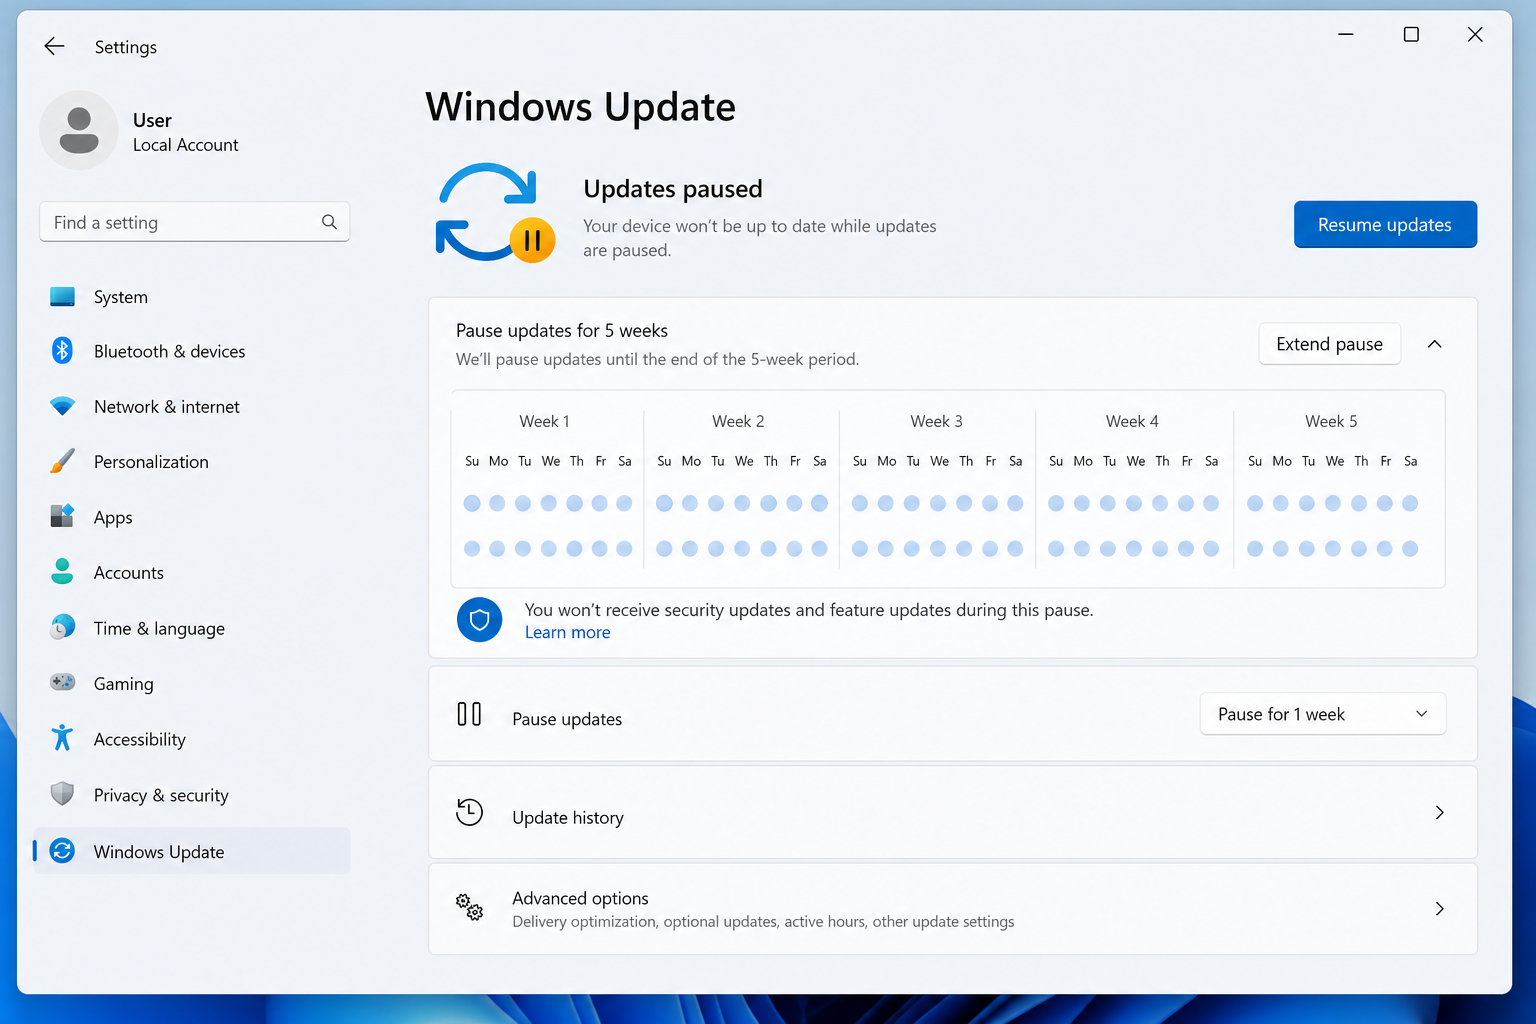The image size is (1536, 1024).
Task: Open Advanced options via its chevron
Action: pyautogui.click(x=1439, y=908)
